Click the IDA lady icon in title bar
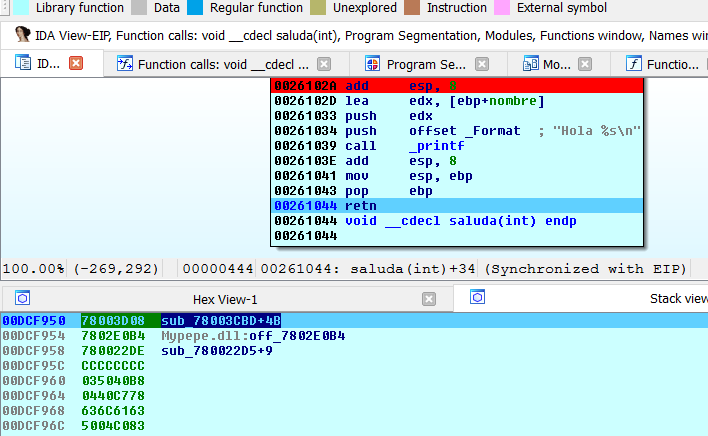 click(x=21, y=34)
